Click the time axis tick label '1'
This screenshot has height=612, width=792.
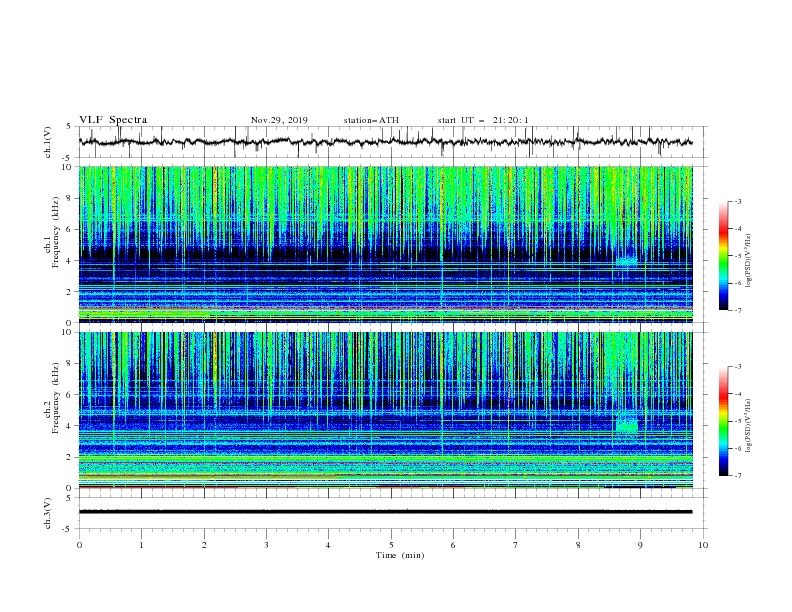click(x=142, y=545)
